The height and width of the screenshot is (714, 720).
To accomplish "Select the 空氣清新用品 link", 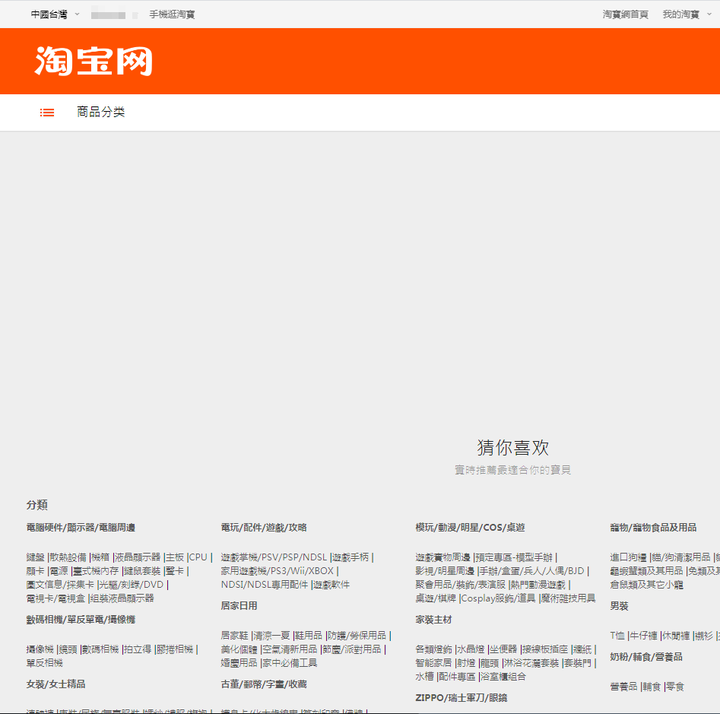I will coord(290,650).
